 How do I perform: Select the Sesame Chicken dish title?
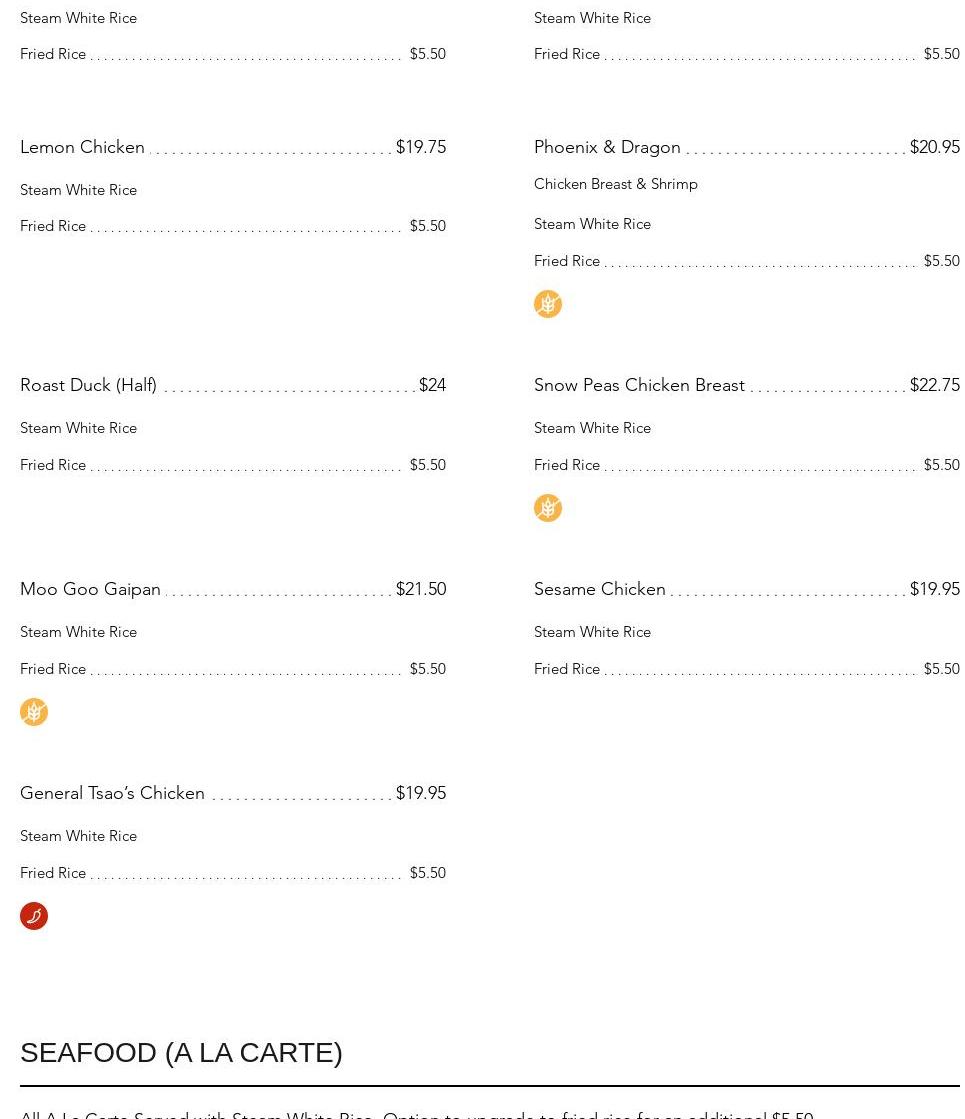point(600,589)
